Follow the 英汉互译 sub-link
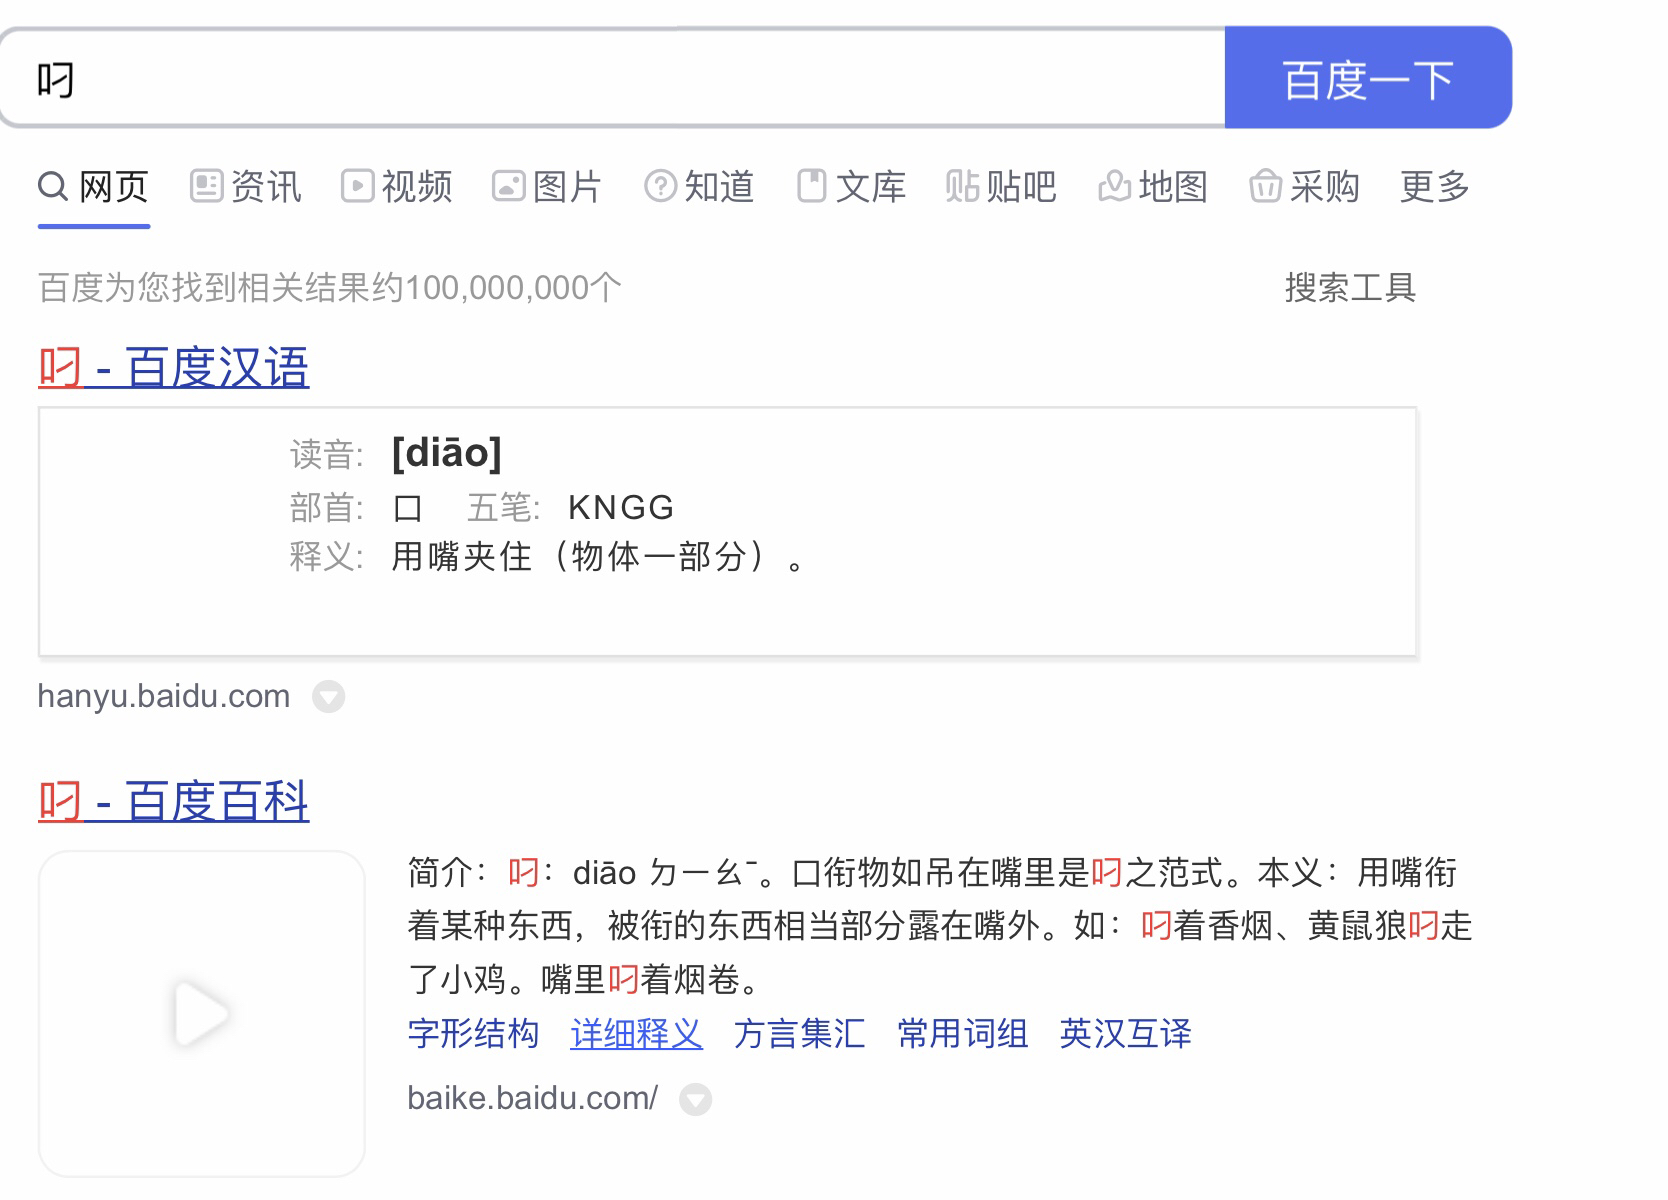Viewport: 1668px width, 1200px height. (x=1125, y=1034)
